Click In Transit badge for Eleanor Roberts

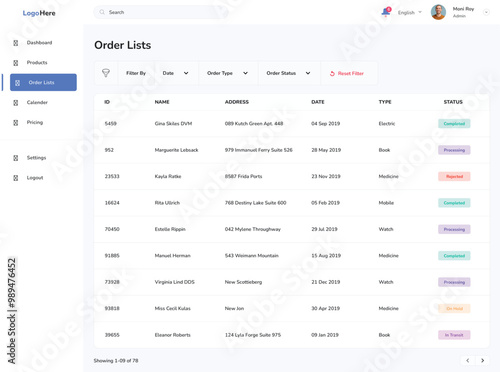tap(454, 335)
